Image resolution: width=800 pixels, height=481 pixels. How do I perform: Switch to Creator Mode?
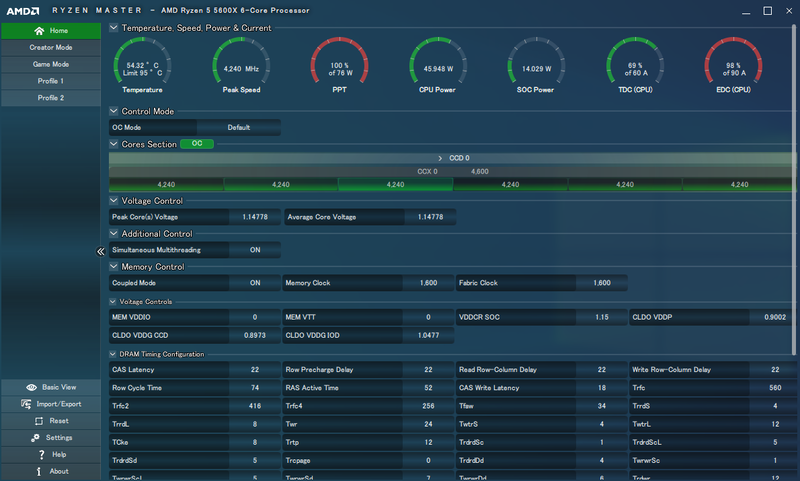point(51,47)
